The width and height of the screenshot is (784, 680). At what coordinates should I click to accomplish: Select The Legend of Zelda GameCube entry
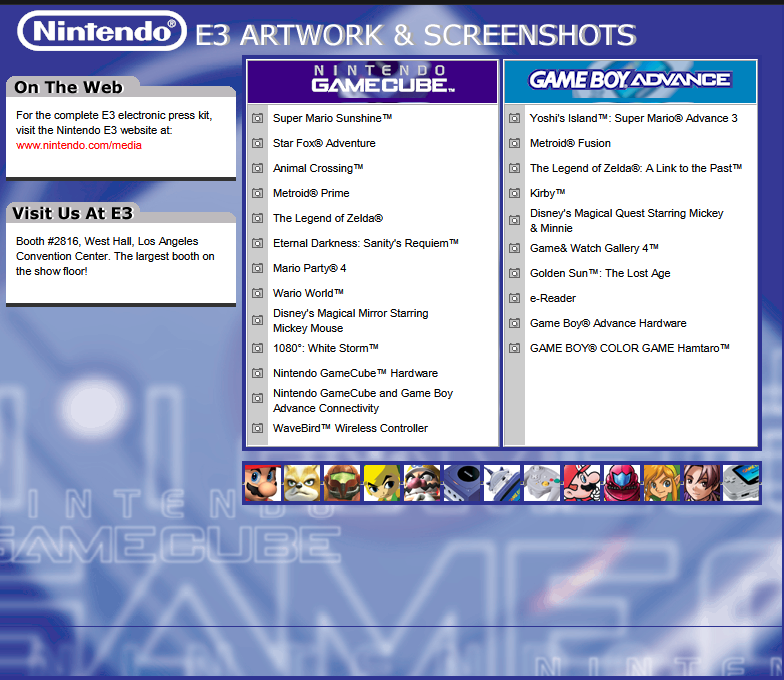click(328, 218)
